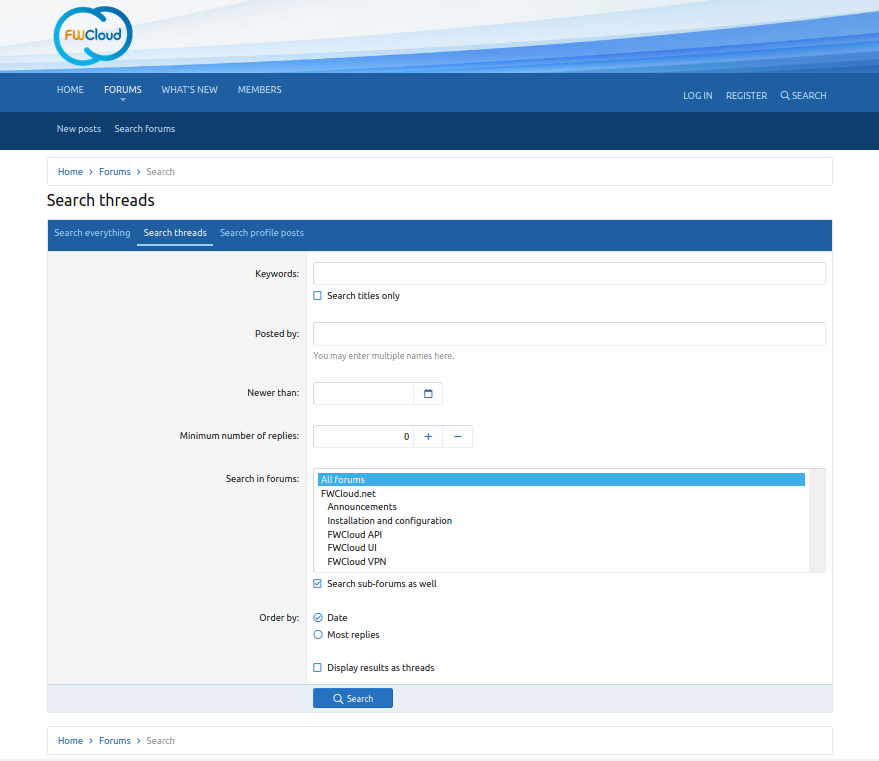Select Installation and configuration forum
879x761 pixels.
561,521
